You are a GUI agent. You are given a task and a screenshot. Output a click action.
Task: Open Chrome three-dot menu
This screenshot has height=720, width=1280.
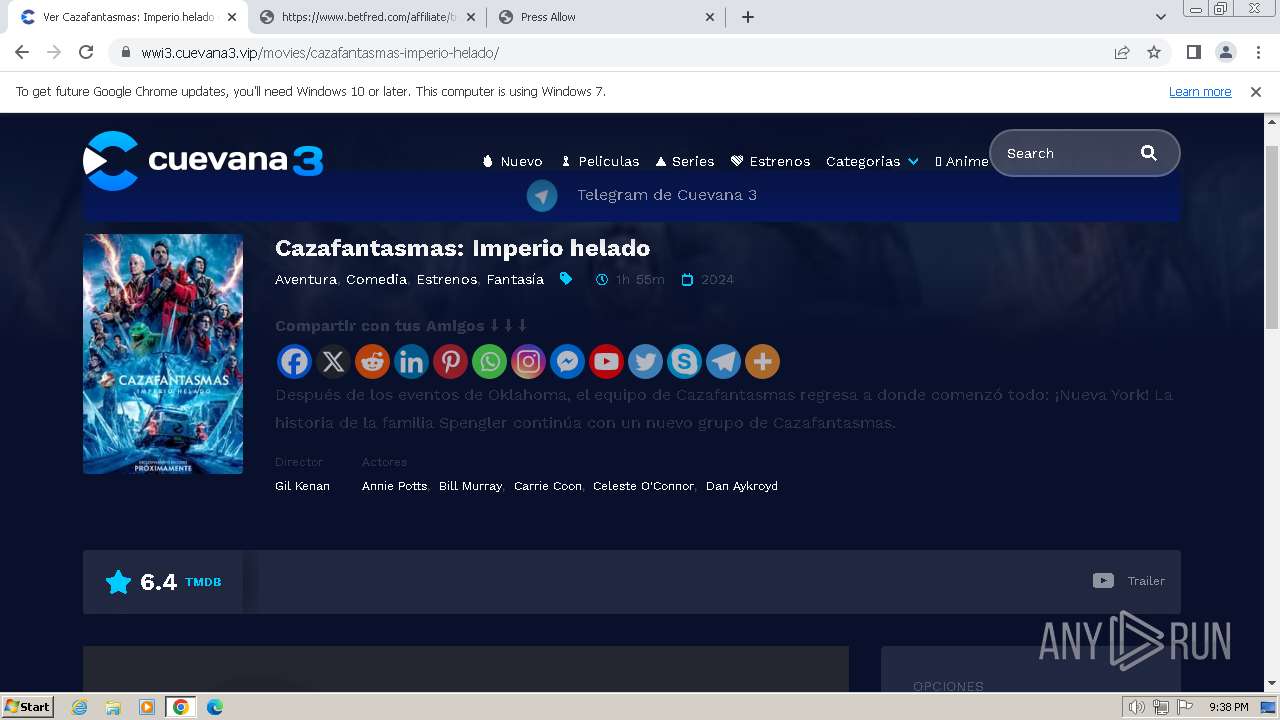click(x=1257, y=52)
